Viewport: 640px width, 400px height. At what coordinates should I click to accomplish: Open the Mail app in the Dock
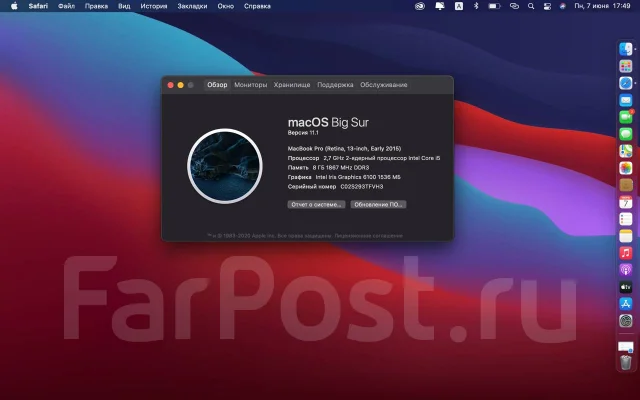pyautogui.click(x=626, y=100)
